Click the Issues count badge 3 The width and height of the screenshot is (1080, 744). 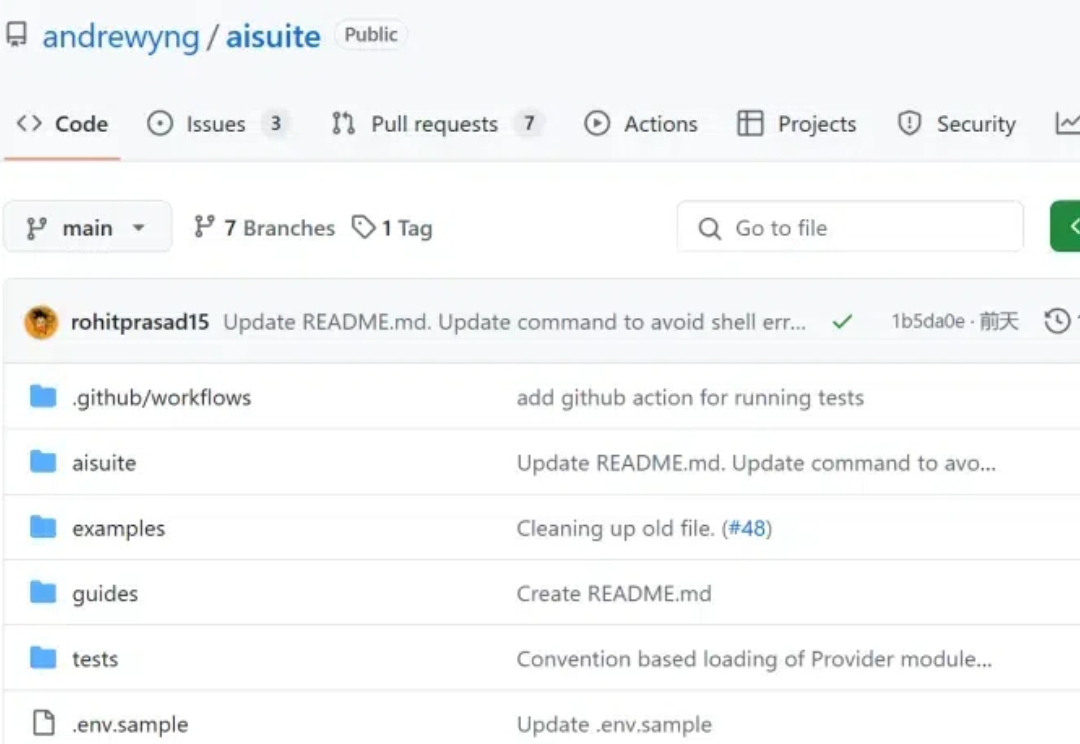click(276, 124)
